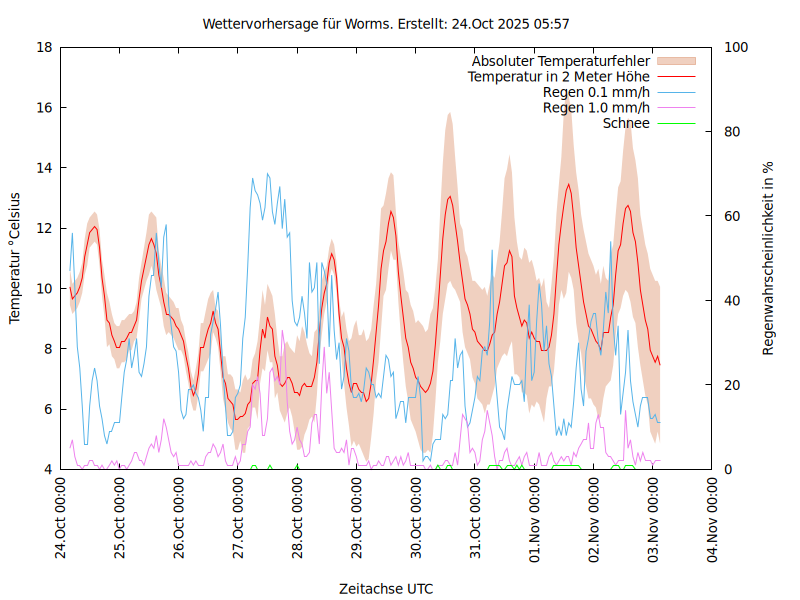
Task: Select the 60 tick on probability axis
Action: pos(731,216)
